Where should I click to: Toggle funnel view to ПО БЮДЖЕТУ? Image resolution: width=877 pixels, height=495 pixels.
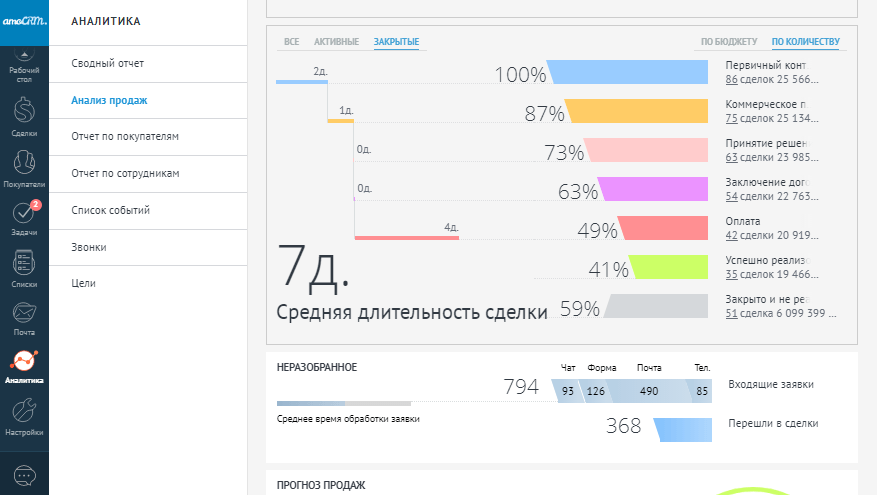(x=728, y=42)
